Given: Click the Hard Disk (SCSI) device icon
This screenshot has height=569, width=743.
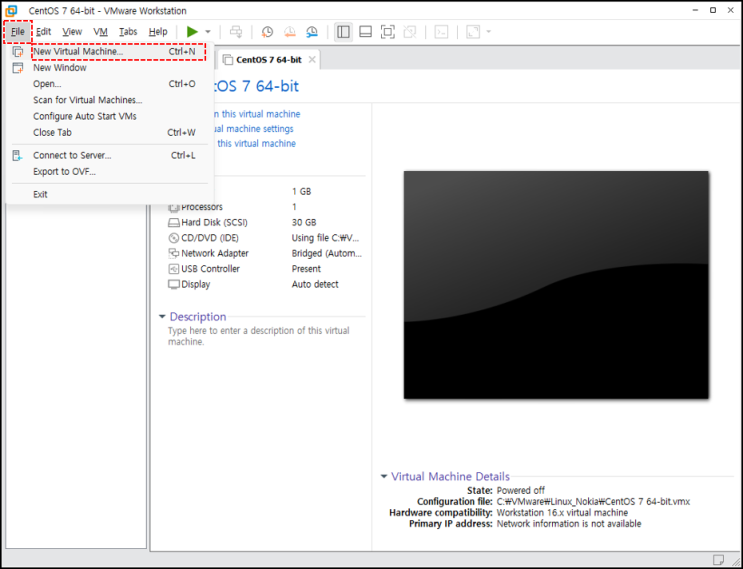Looking at the screenshot, I should point(174,223).
